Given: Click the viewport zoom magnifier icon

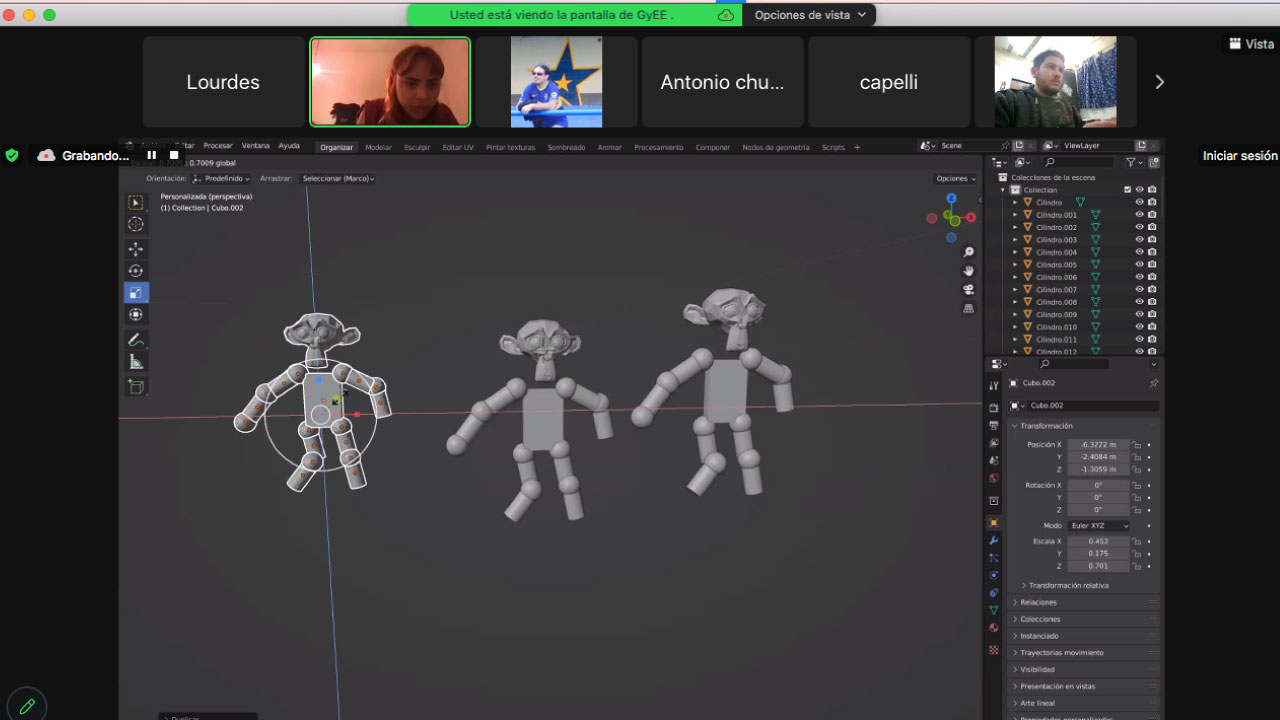Looking at the screenshot, I should tap(968, 252).
